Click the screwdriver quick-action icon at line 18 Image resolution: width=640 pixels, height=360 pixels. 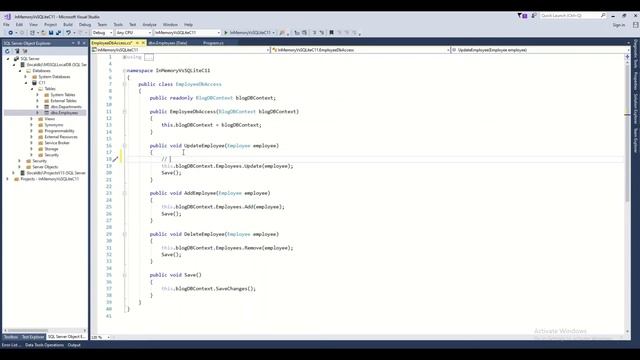point(116,159)
